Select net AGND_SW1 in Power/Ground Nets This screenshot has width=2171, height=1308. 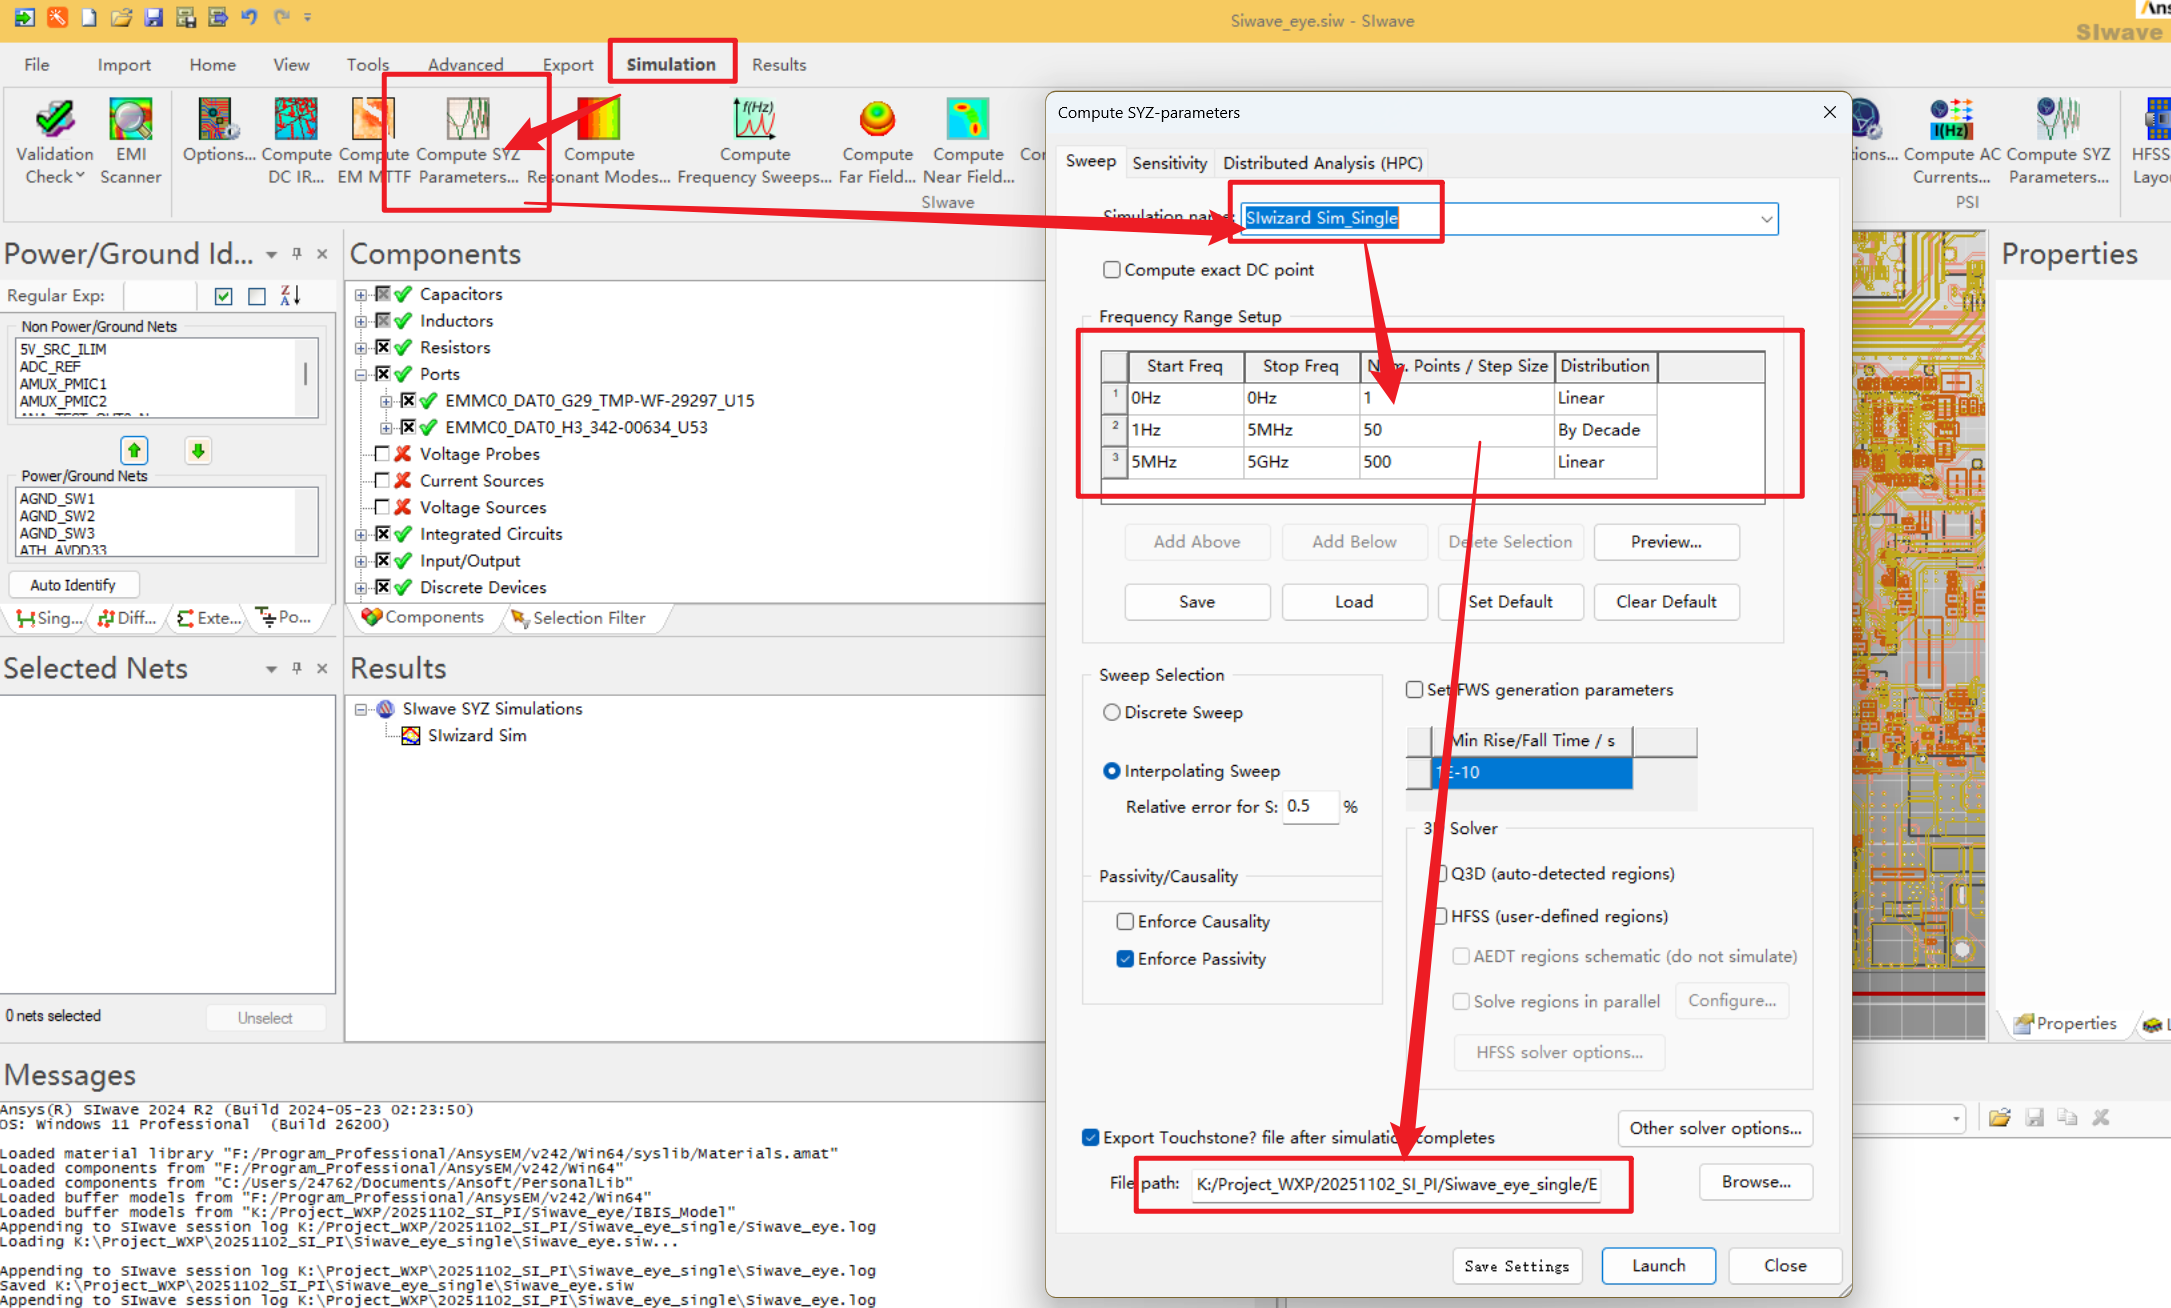click(x=57, y=498)
